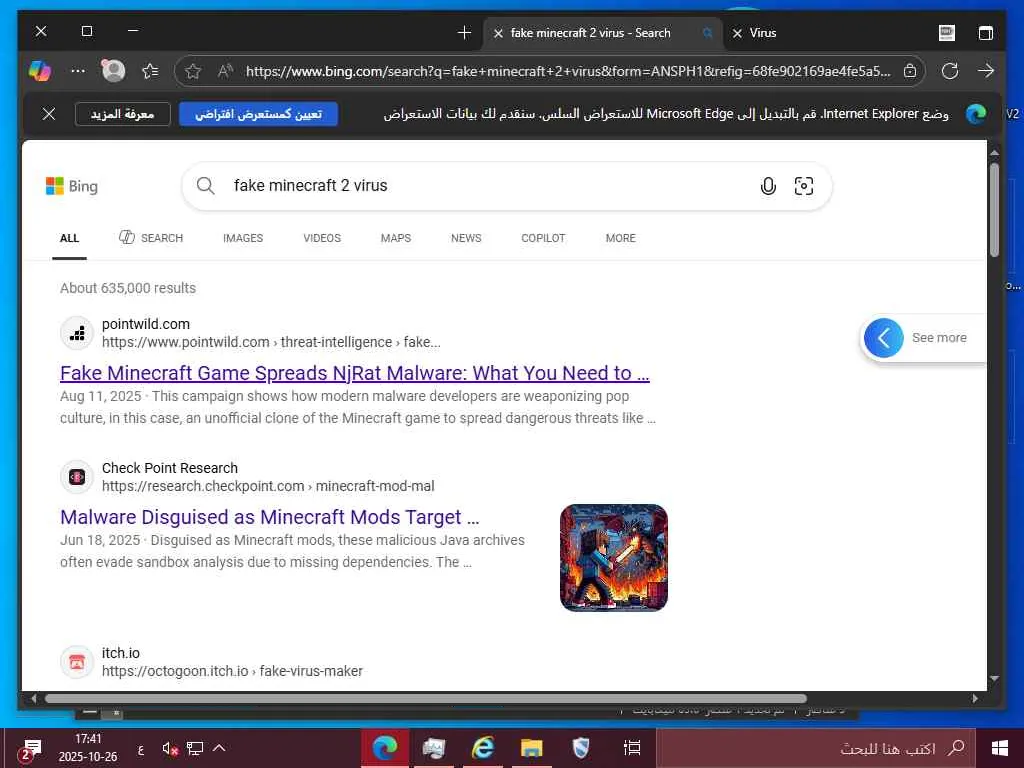Switch to the IMAGES tab
This screenshot has height=768, width=1024.
(243, 238)
